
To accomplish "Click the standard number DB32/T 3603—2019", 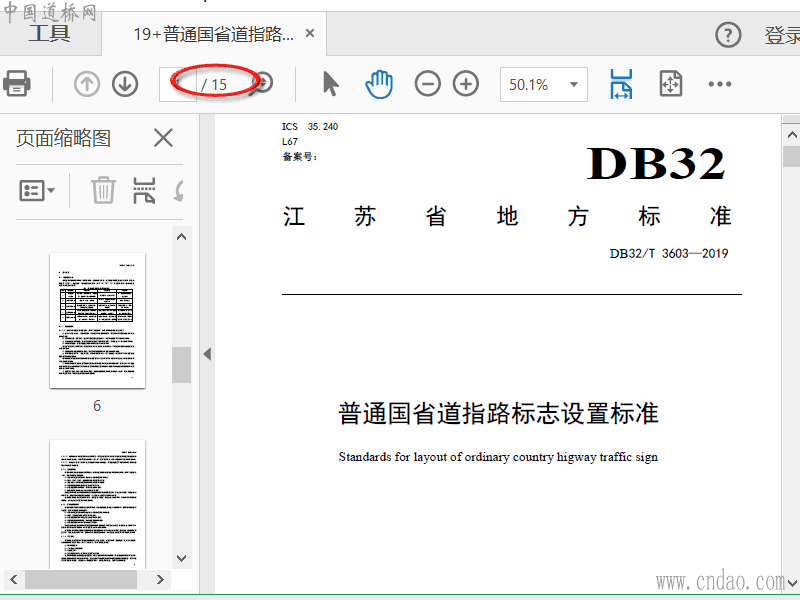I will coord(669,254).
